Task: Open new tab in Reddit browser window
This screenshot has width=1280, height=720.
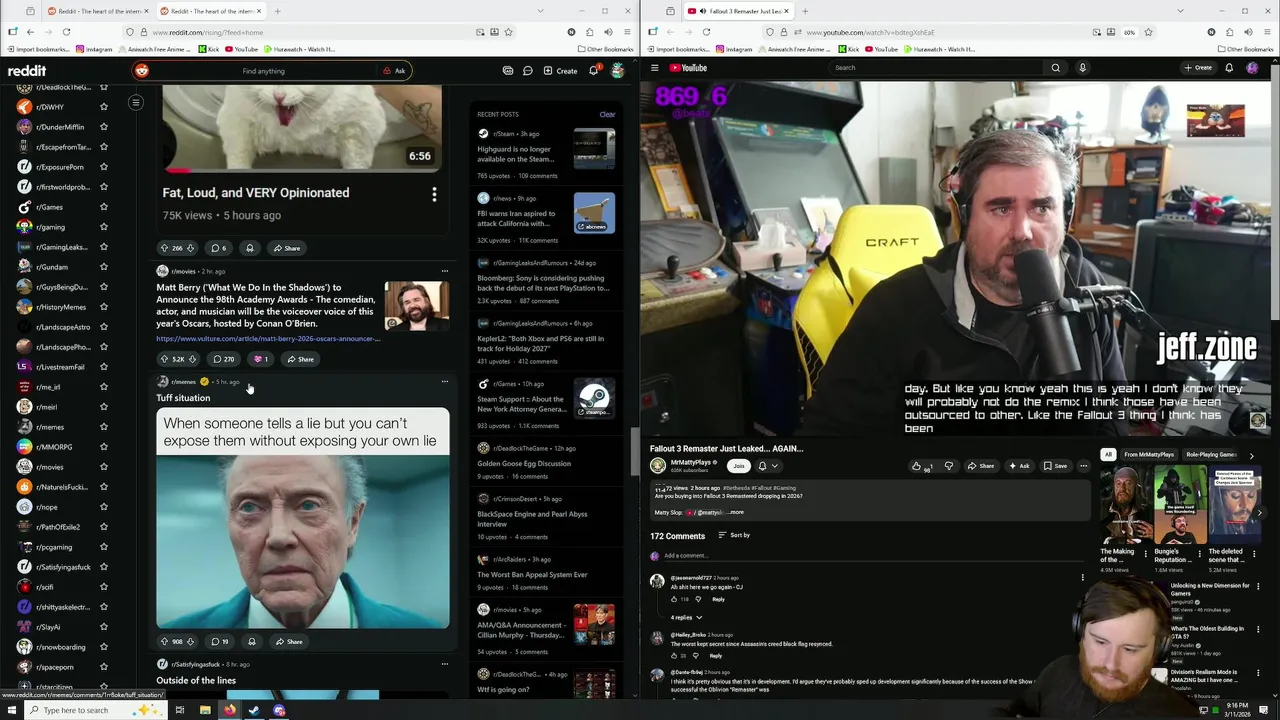Action: [x=277, y=11]
